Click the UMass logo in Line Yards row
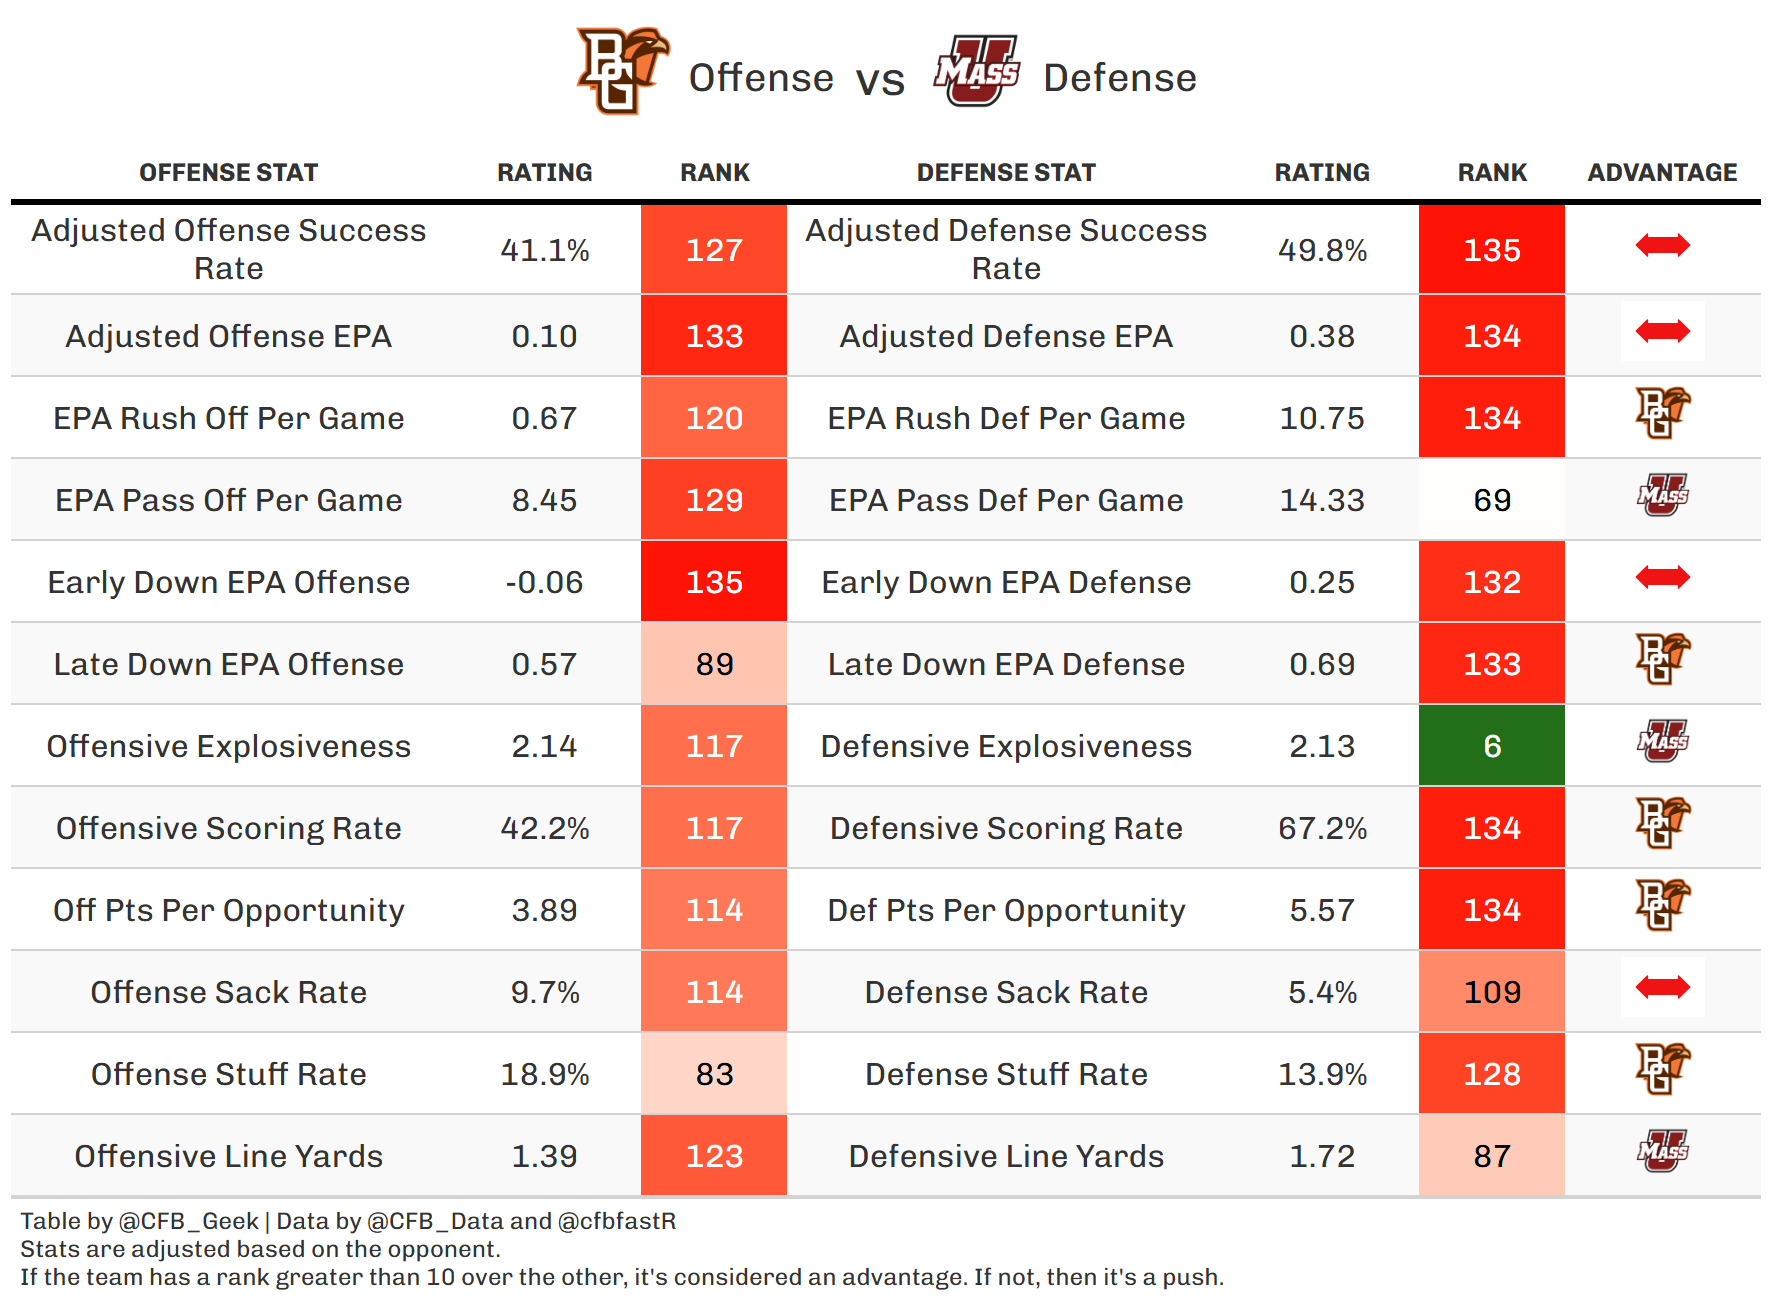This screenshot has height=1312, width=1770. click(1662, 1151)
